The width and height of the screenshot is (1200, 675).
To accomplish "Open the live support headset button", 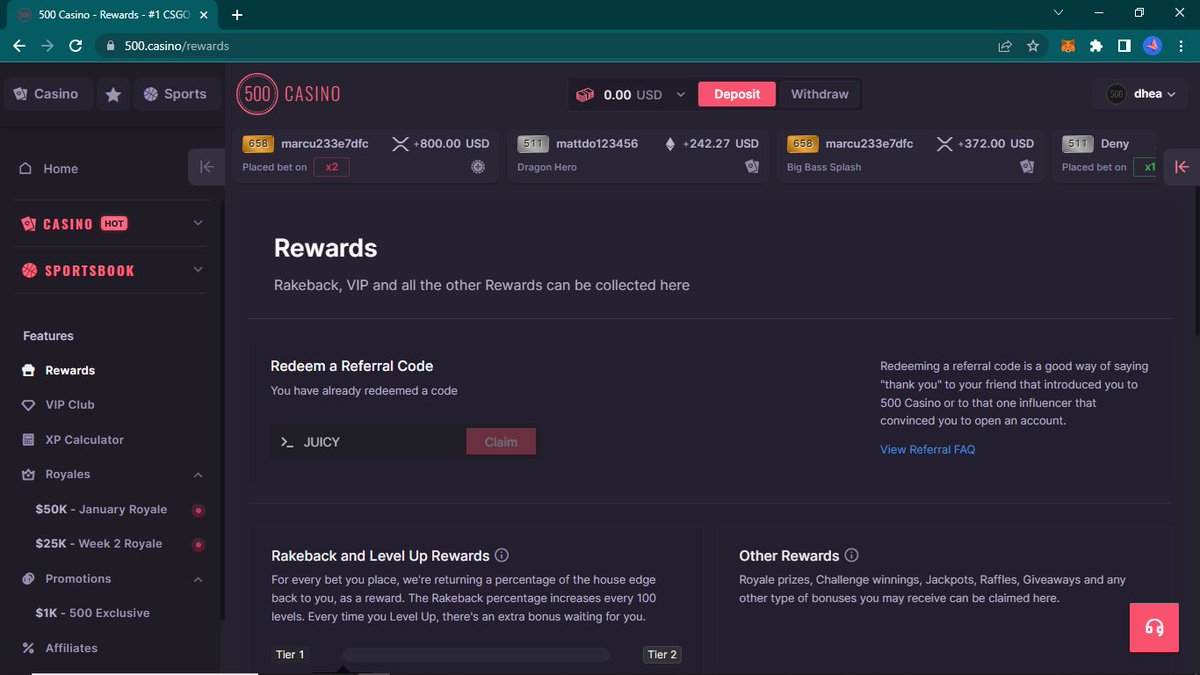I will click(x=1154, y=628).
